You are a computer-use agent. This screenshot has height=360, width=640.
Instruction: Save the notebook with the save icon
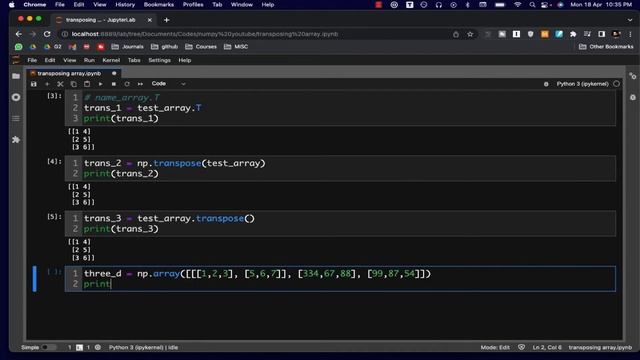pos(33,84)
